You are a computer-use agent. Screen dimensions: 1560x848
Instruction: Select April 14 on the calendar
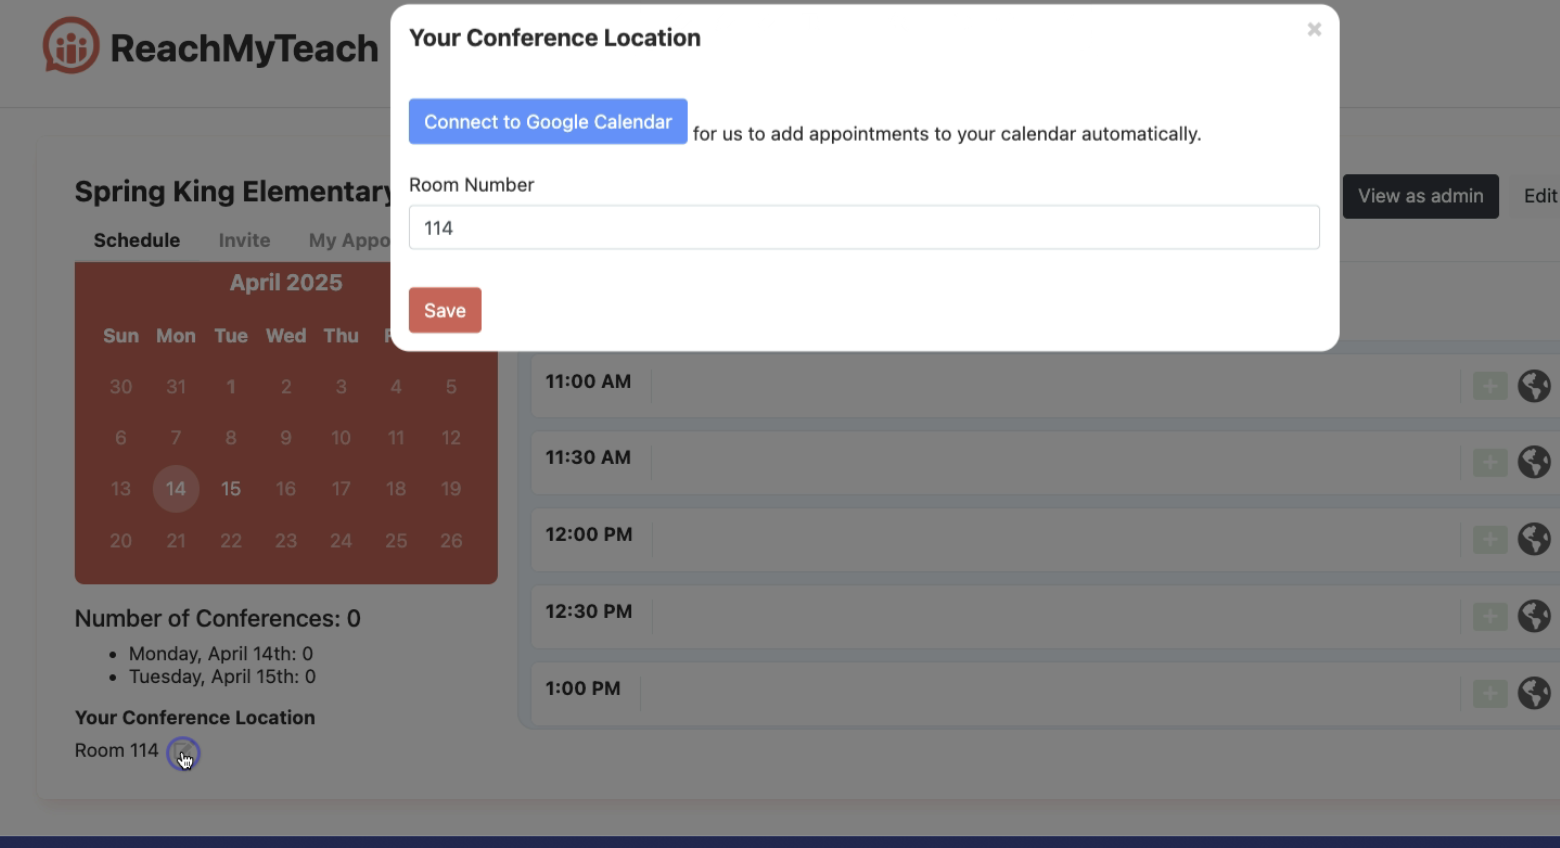pos(176,489)
